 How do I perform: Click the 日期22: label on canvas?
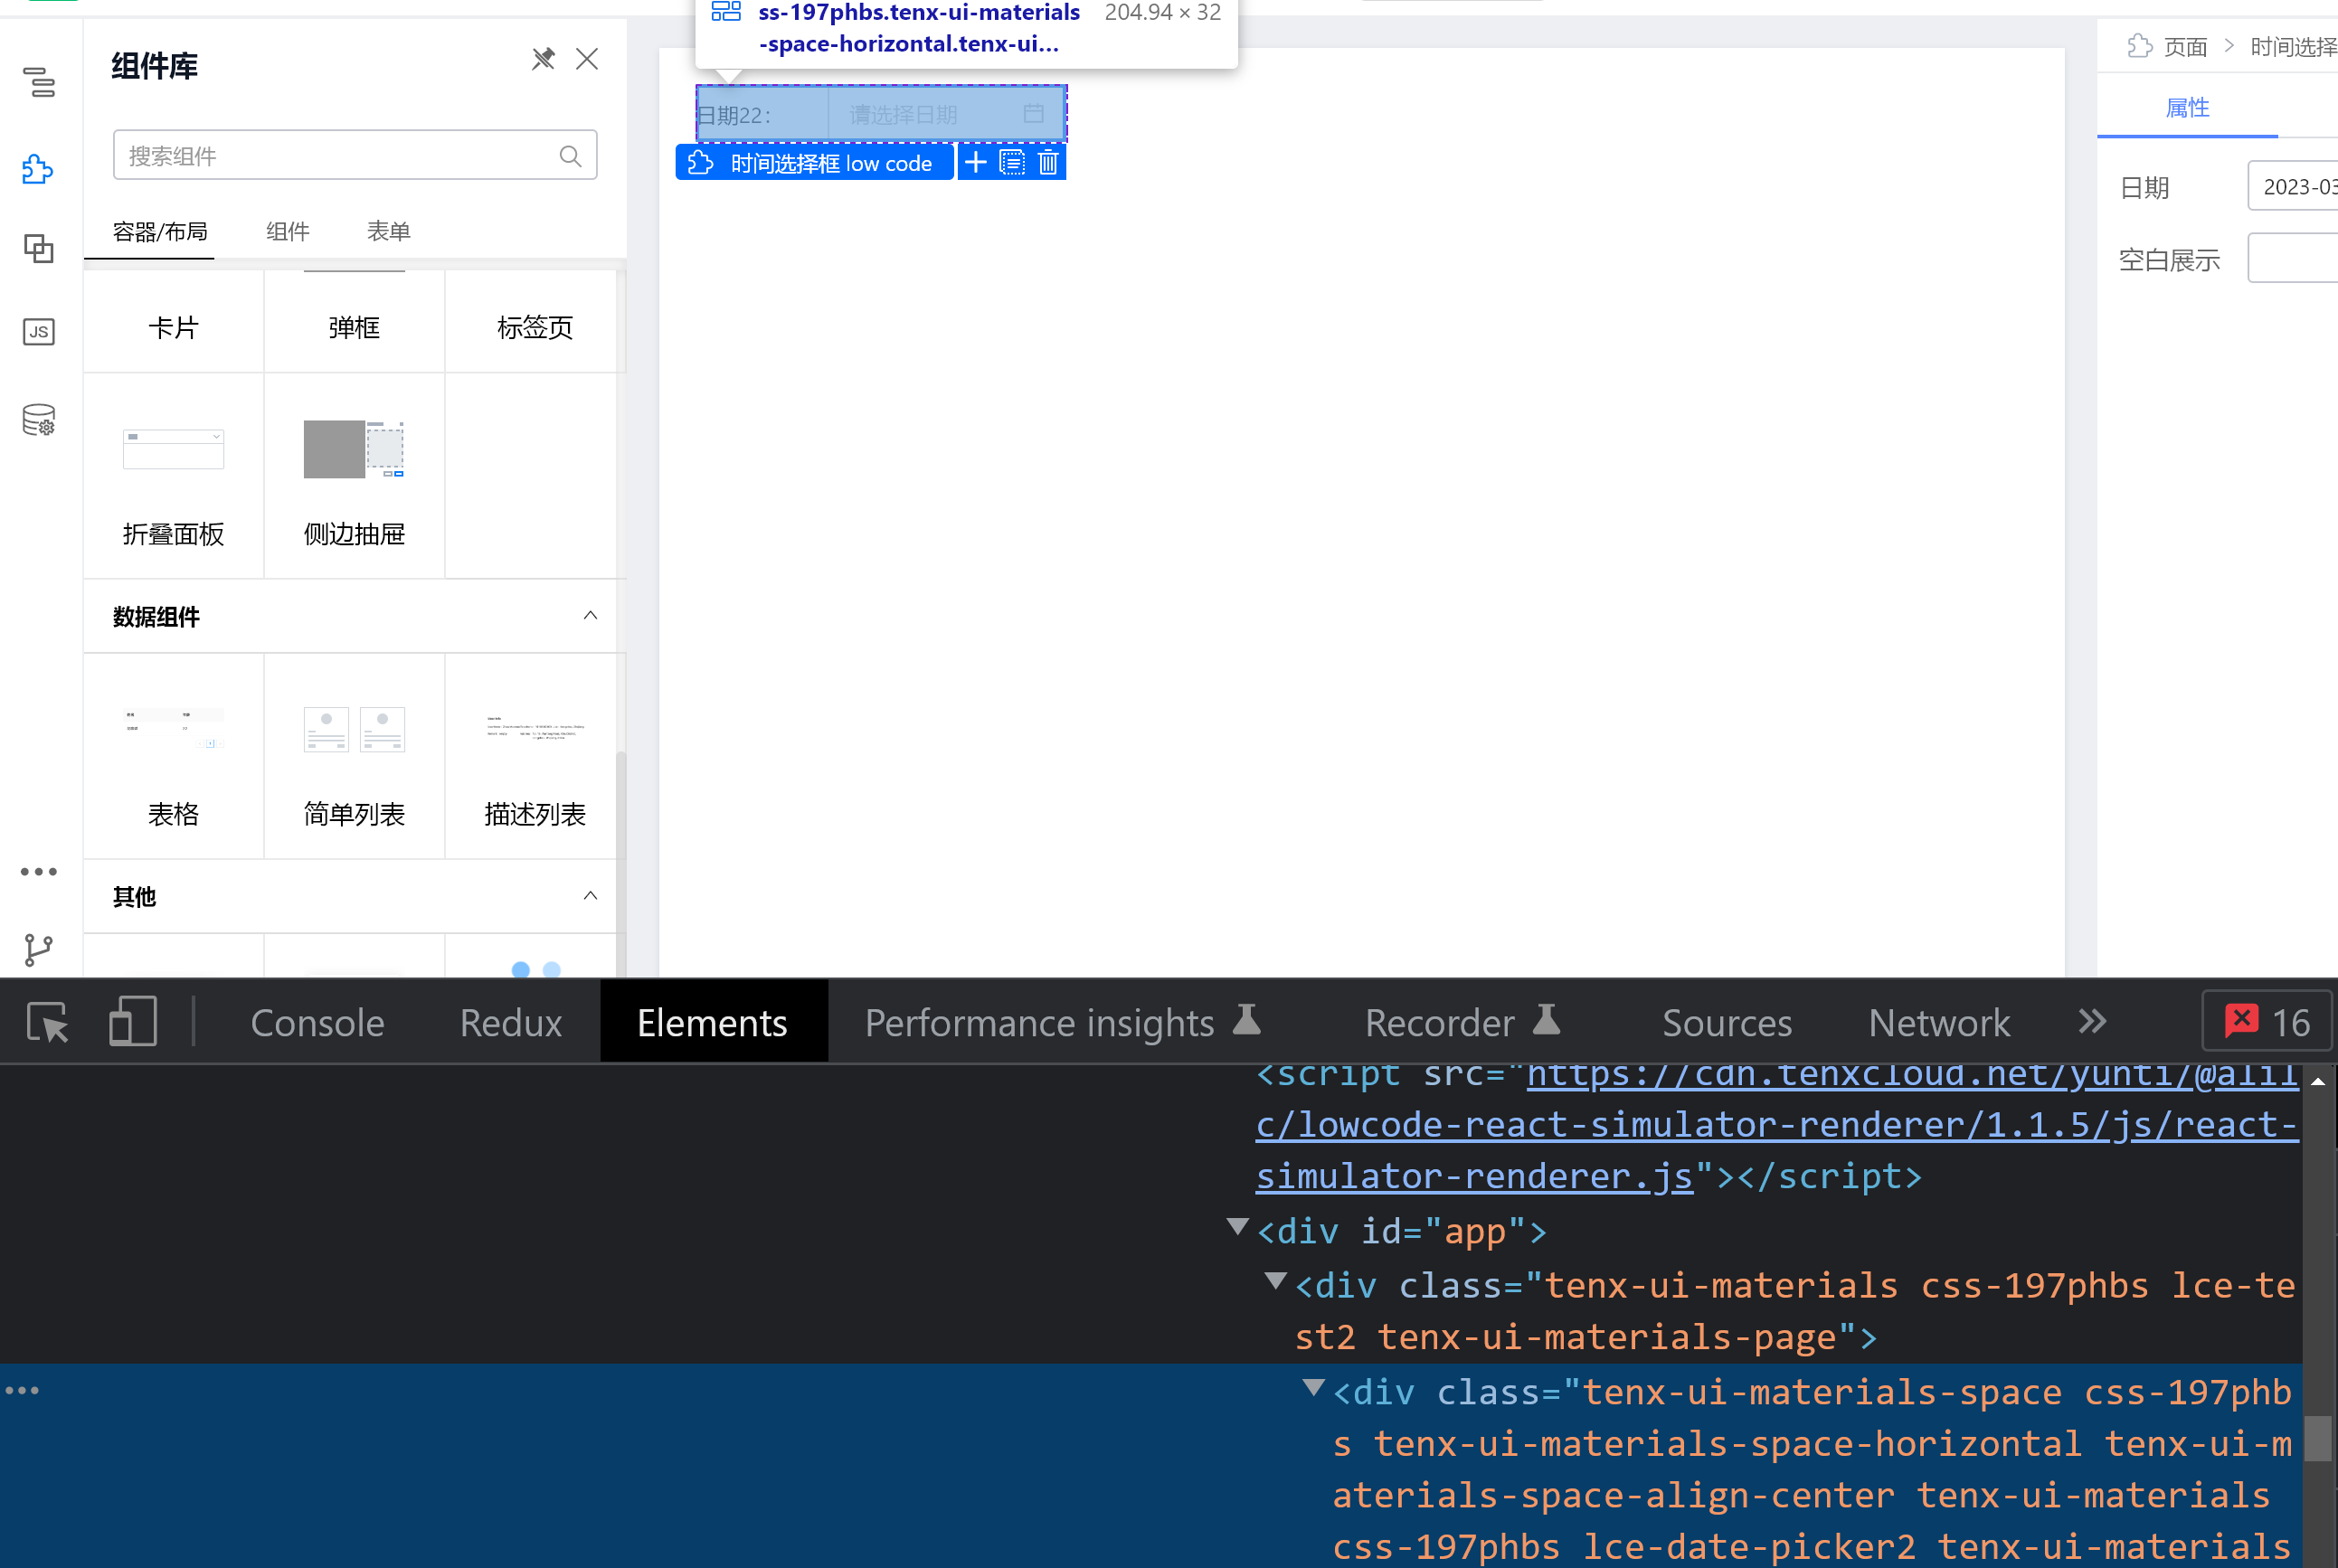click(735, 116)
